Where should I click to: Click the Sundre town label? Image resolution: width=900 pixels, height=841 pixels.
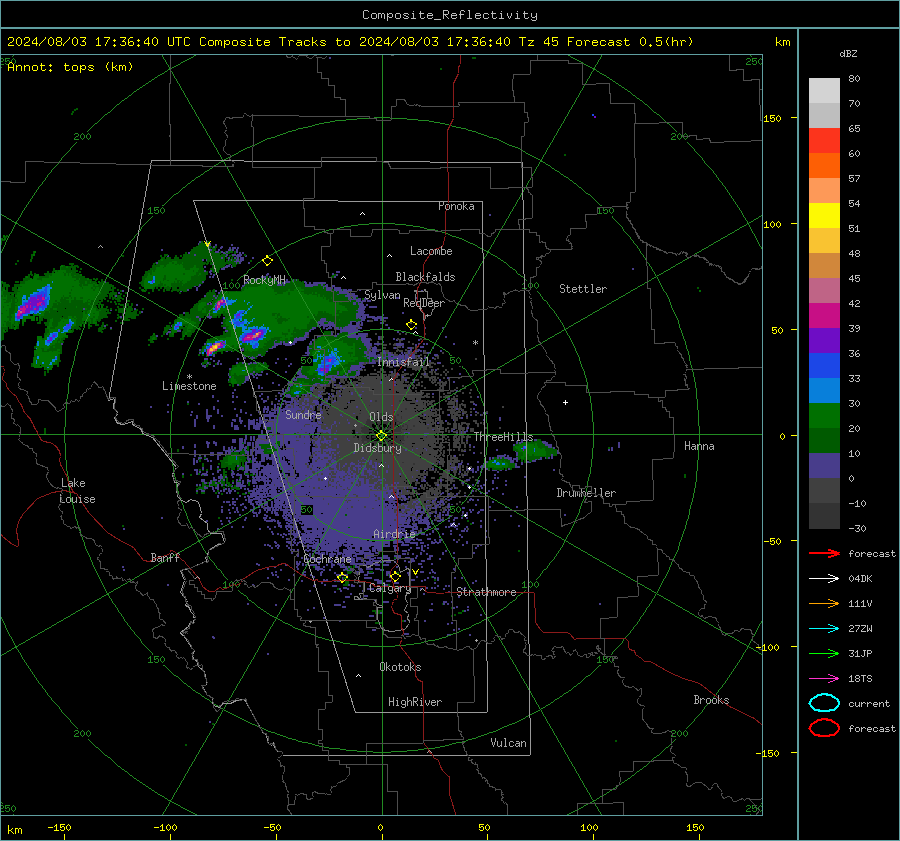pos(303,415)
